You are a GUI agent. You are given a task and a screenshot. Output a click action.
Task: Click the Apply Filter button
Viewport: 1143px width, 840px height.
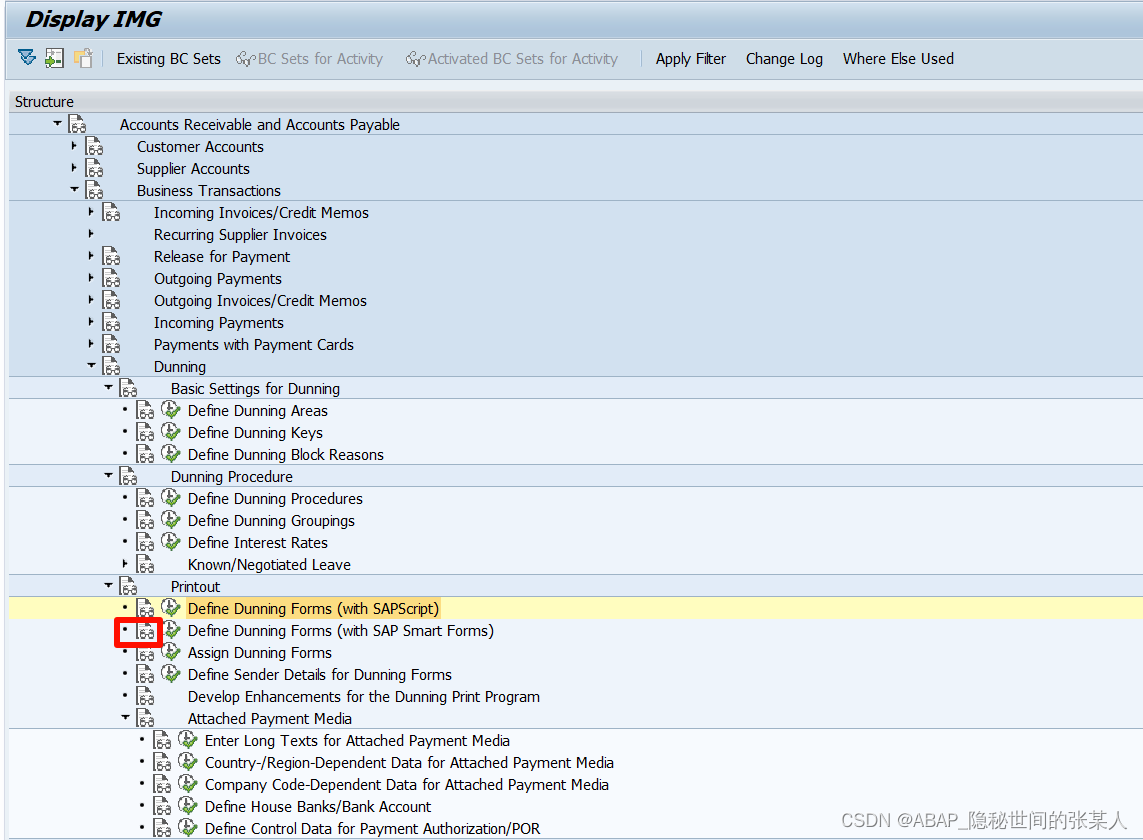[690, 59]
